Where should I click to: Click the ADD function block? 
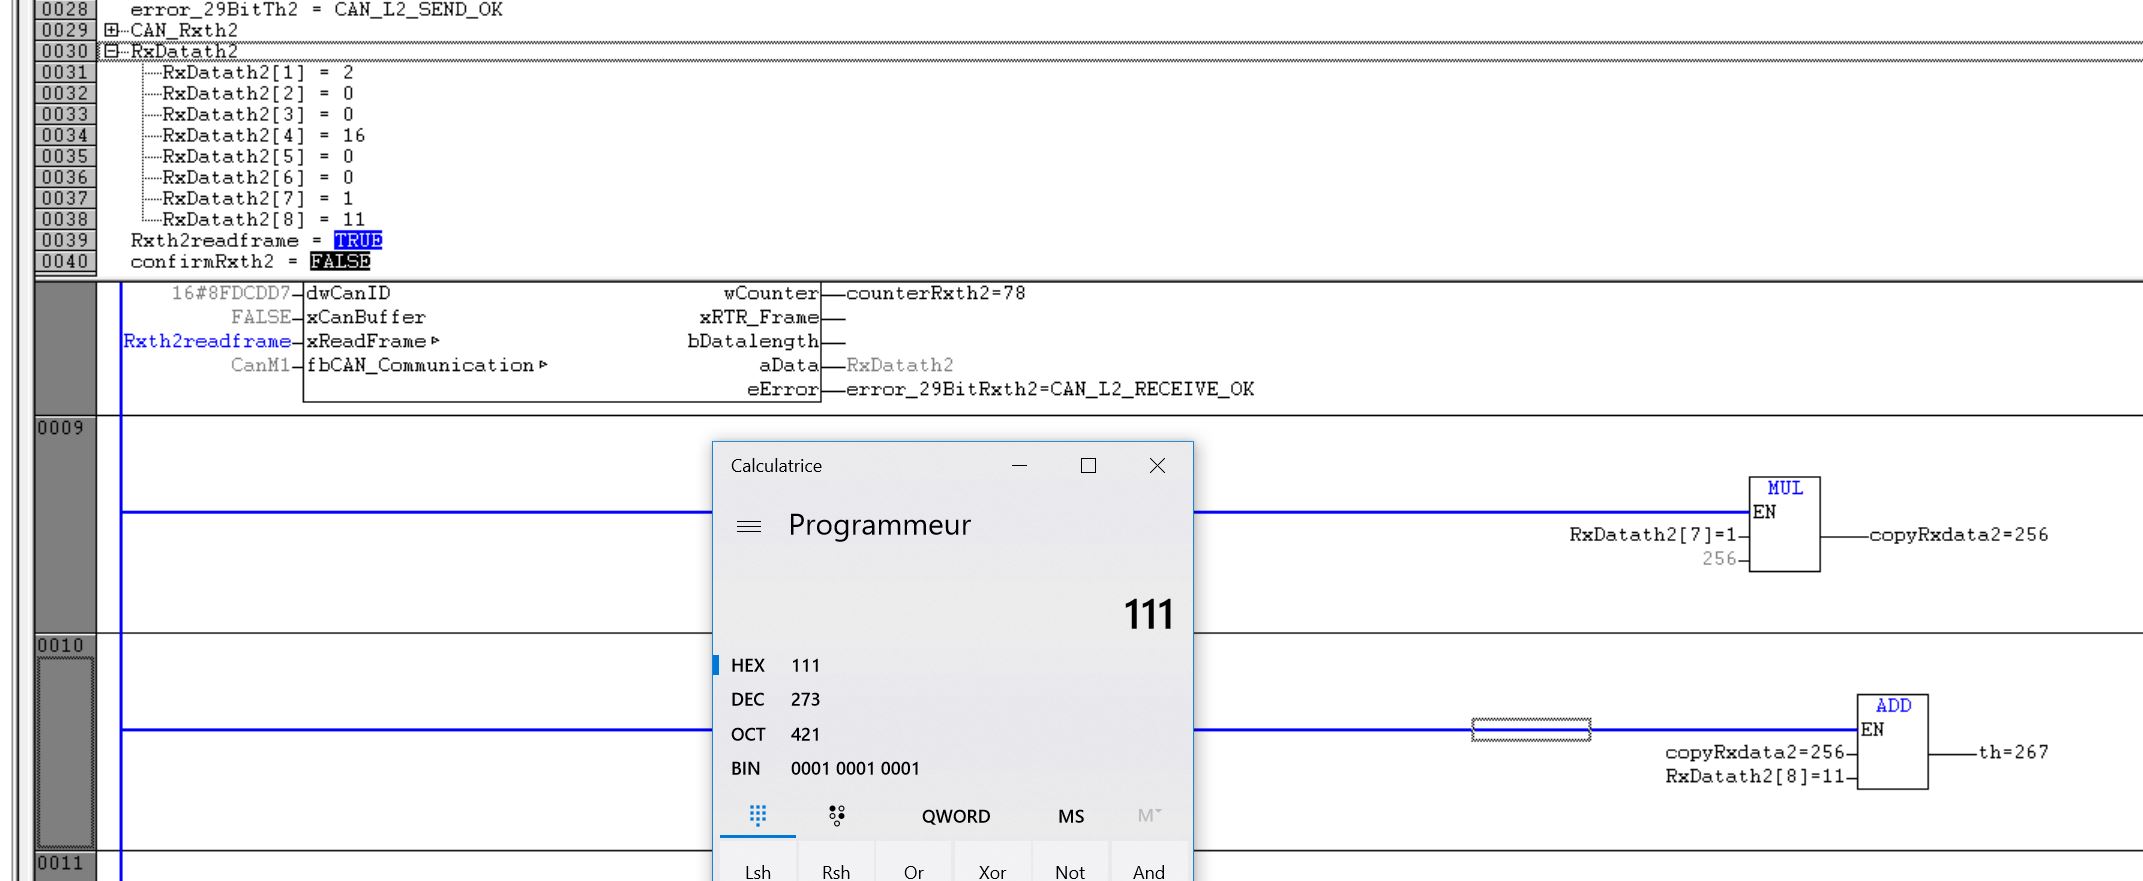pyautogui.click(x=1892, y=742)
